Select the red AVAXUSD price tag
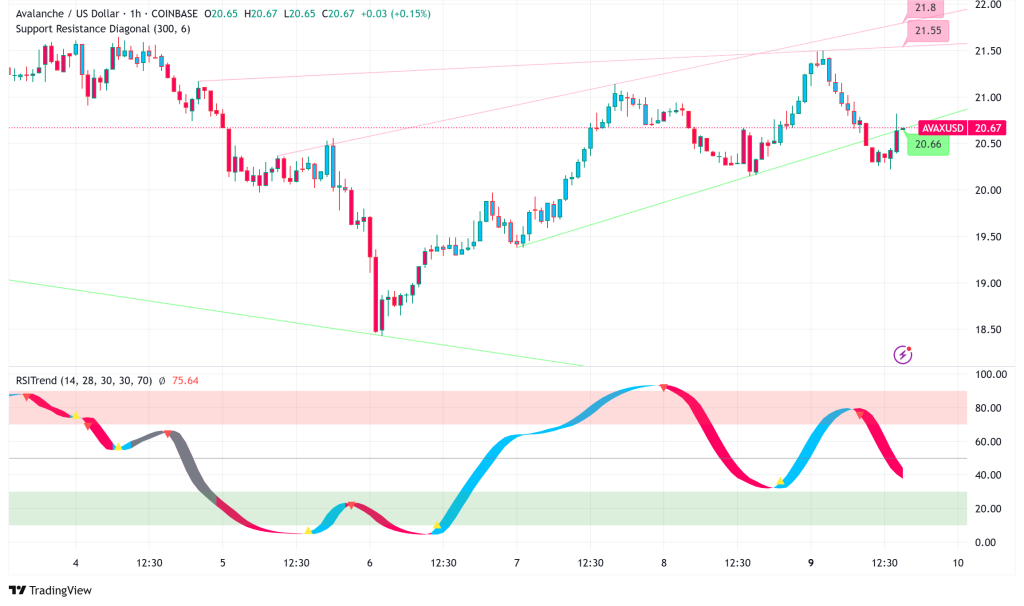The image size is (1024, 606). (942, 128)
